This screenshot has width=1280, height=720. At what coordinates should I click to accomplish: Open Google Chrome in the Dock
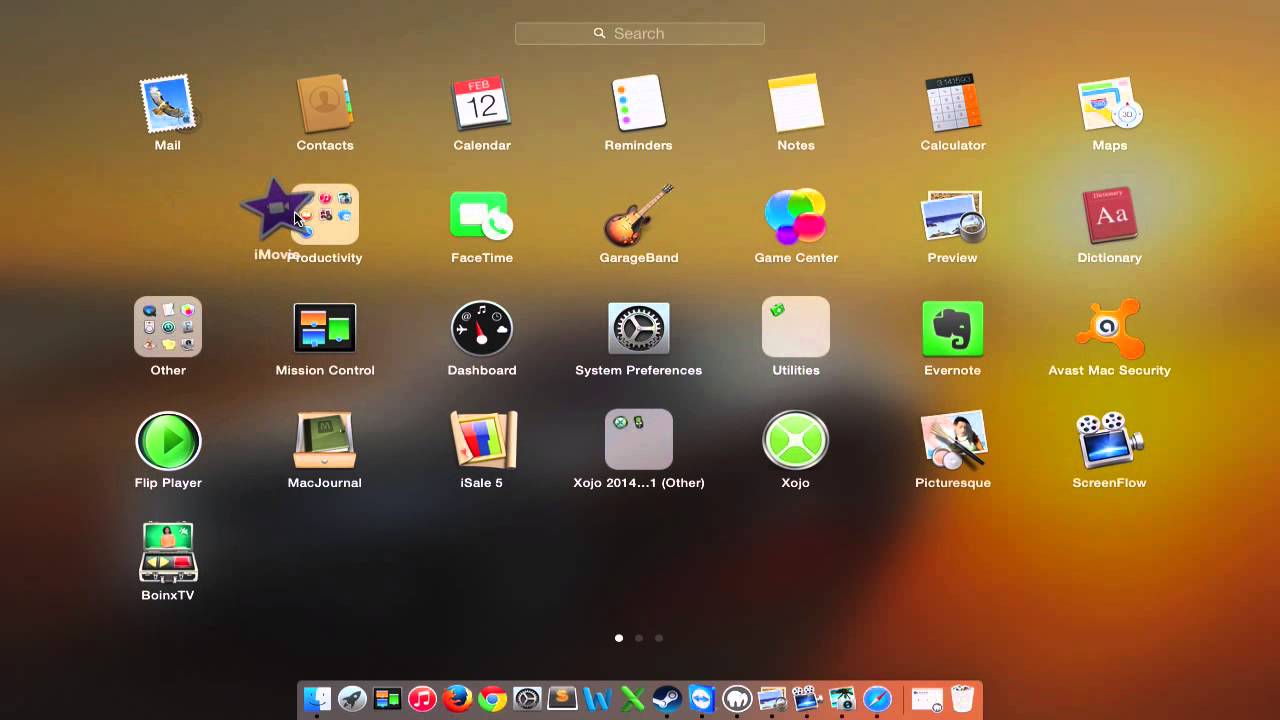click(x=492, y=698)
